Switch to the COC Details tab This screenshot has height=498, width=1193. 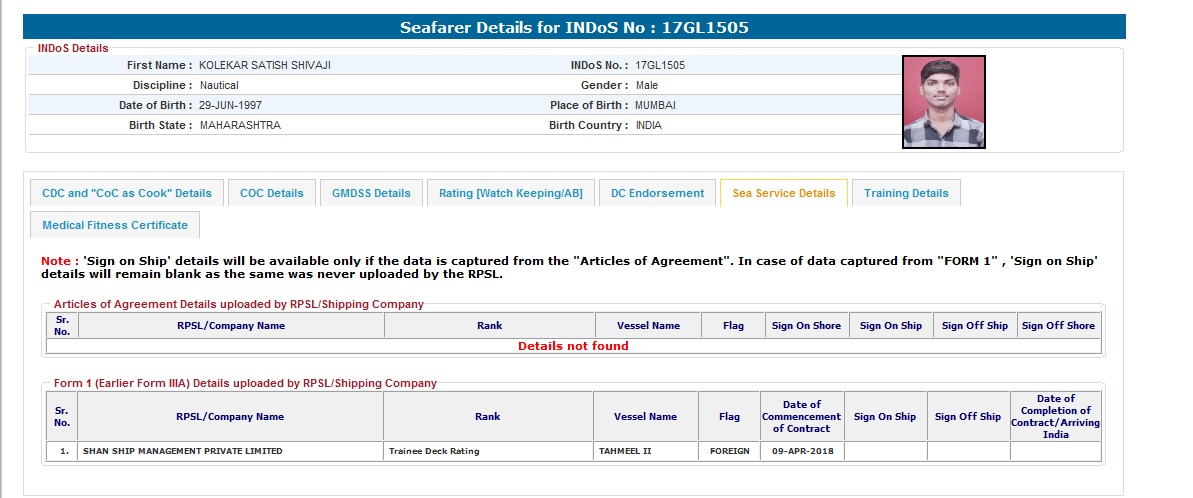pyautogui.click(x=271, y=193)
